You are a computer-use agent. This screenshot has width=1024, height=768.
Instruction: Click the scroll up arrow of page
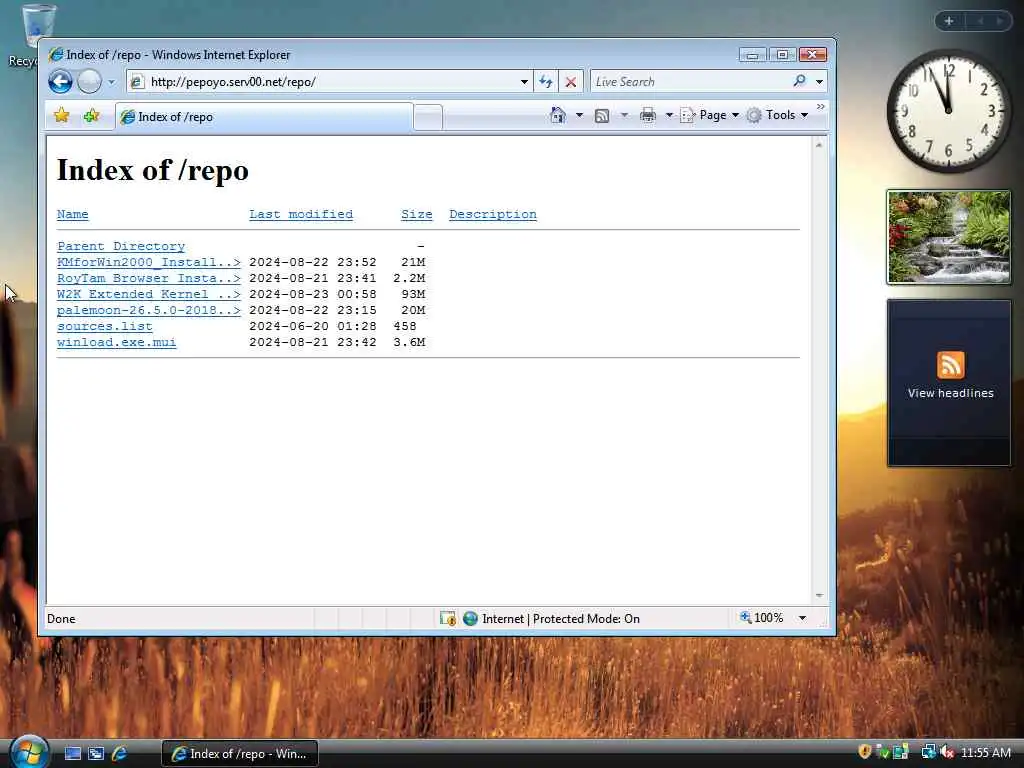(x=819, y=145)
